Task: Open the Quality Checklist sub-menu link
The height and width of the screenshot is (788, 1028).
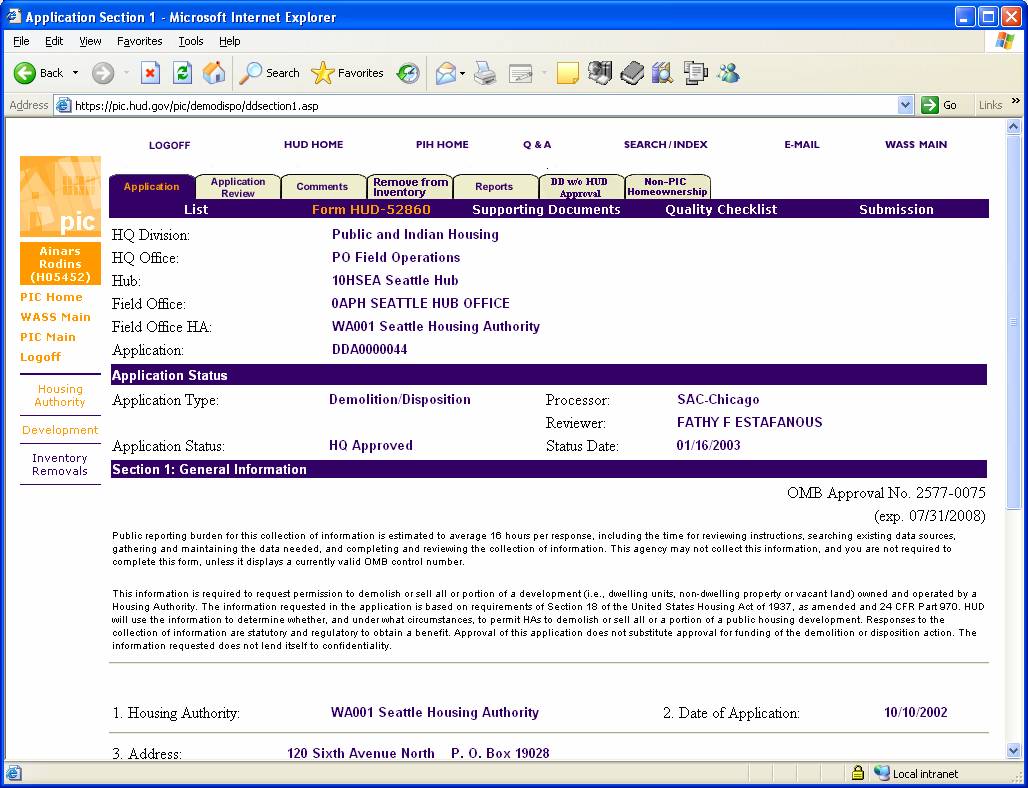Action: pyautogui.click(x=721, y=210)
